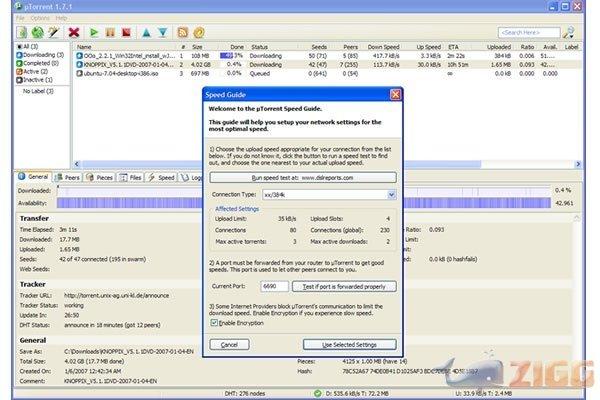Switch to the General tab
This screenshot has height=400, width=600.
tap(33, 177)
